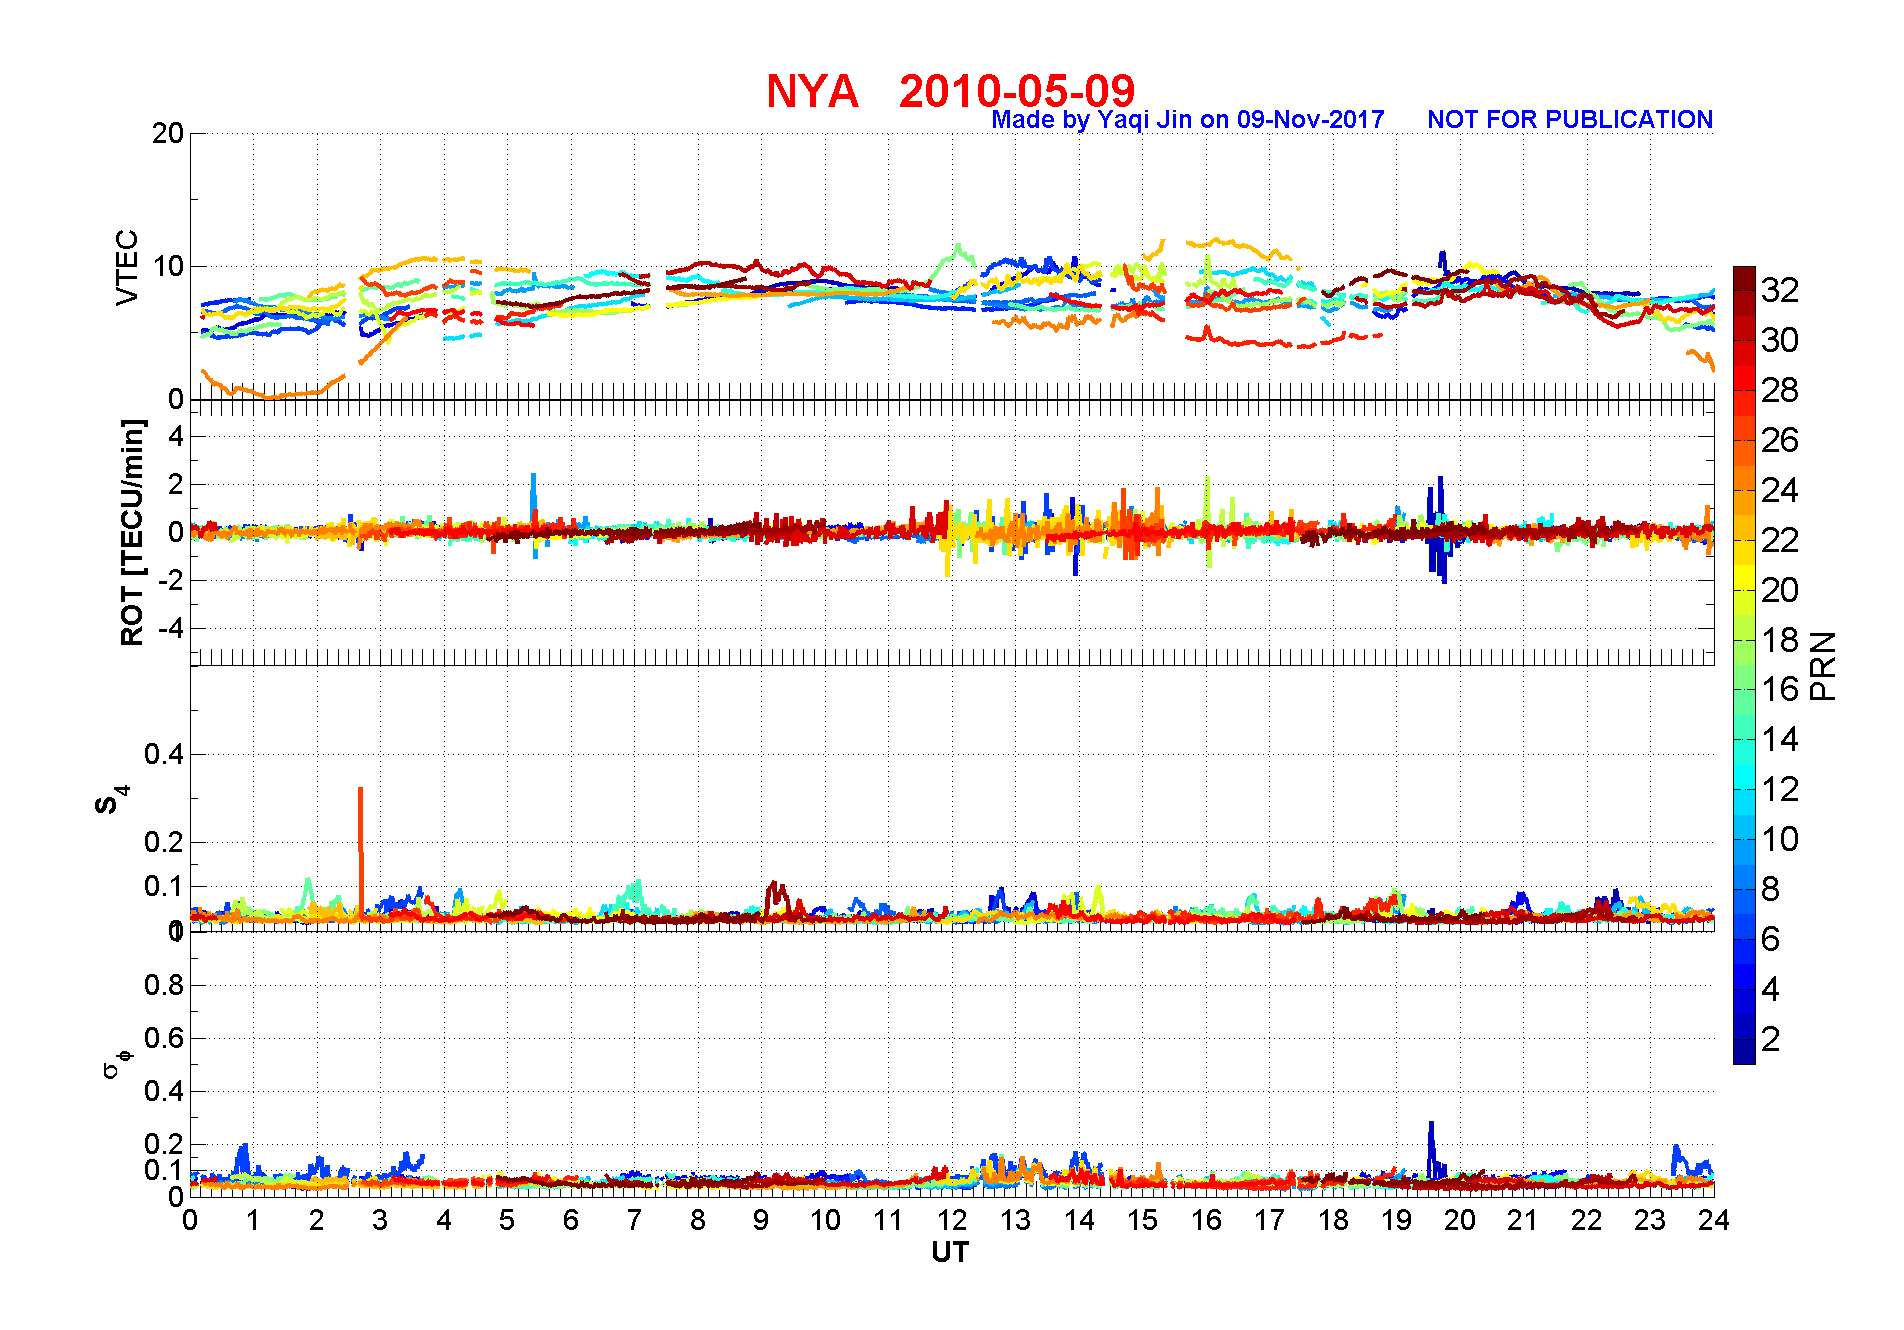Click the "-4" ROT y-axis tick label

[171, 629]
